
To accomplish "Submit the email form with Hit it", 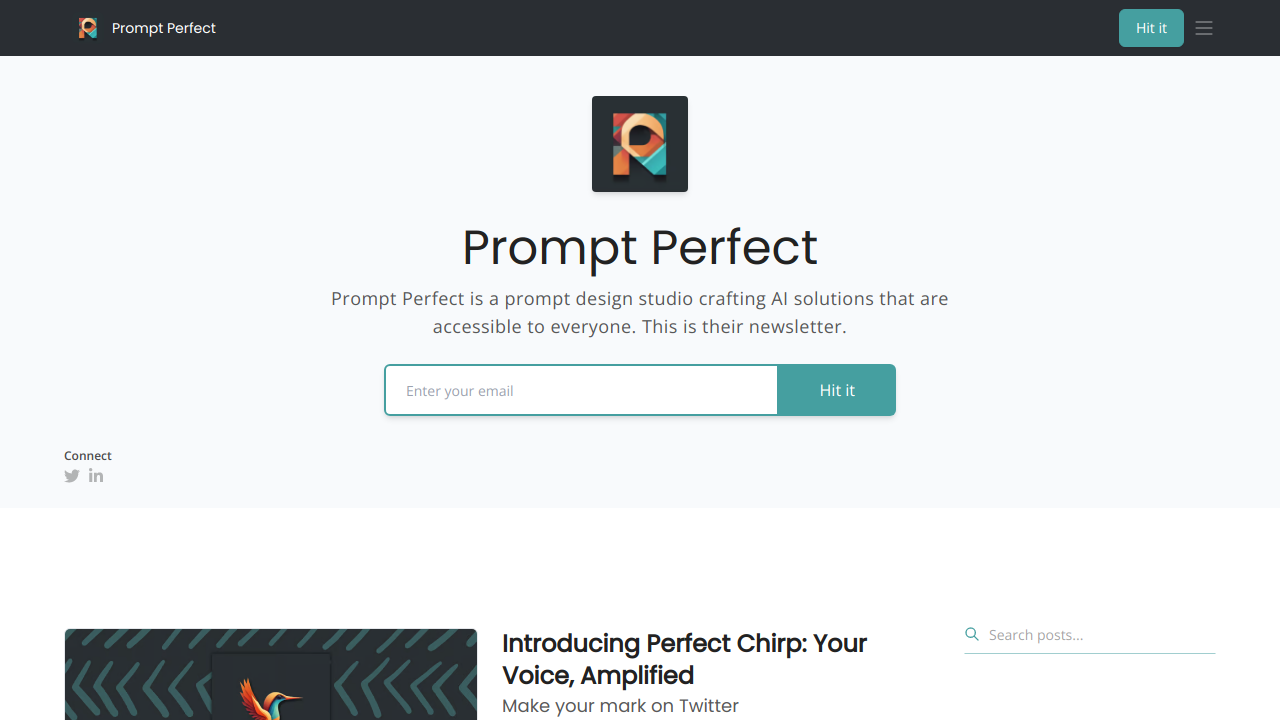I will [x=837, y=390].
